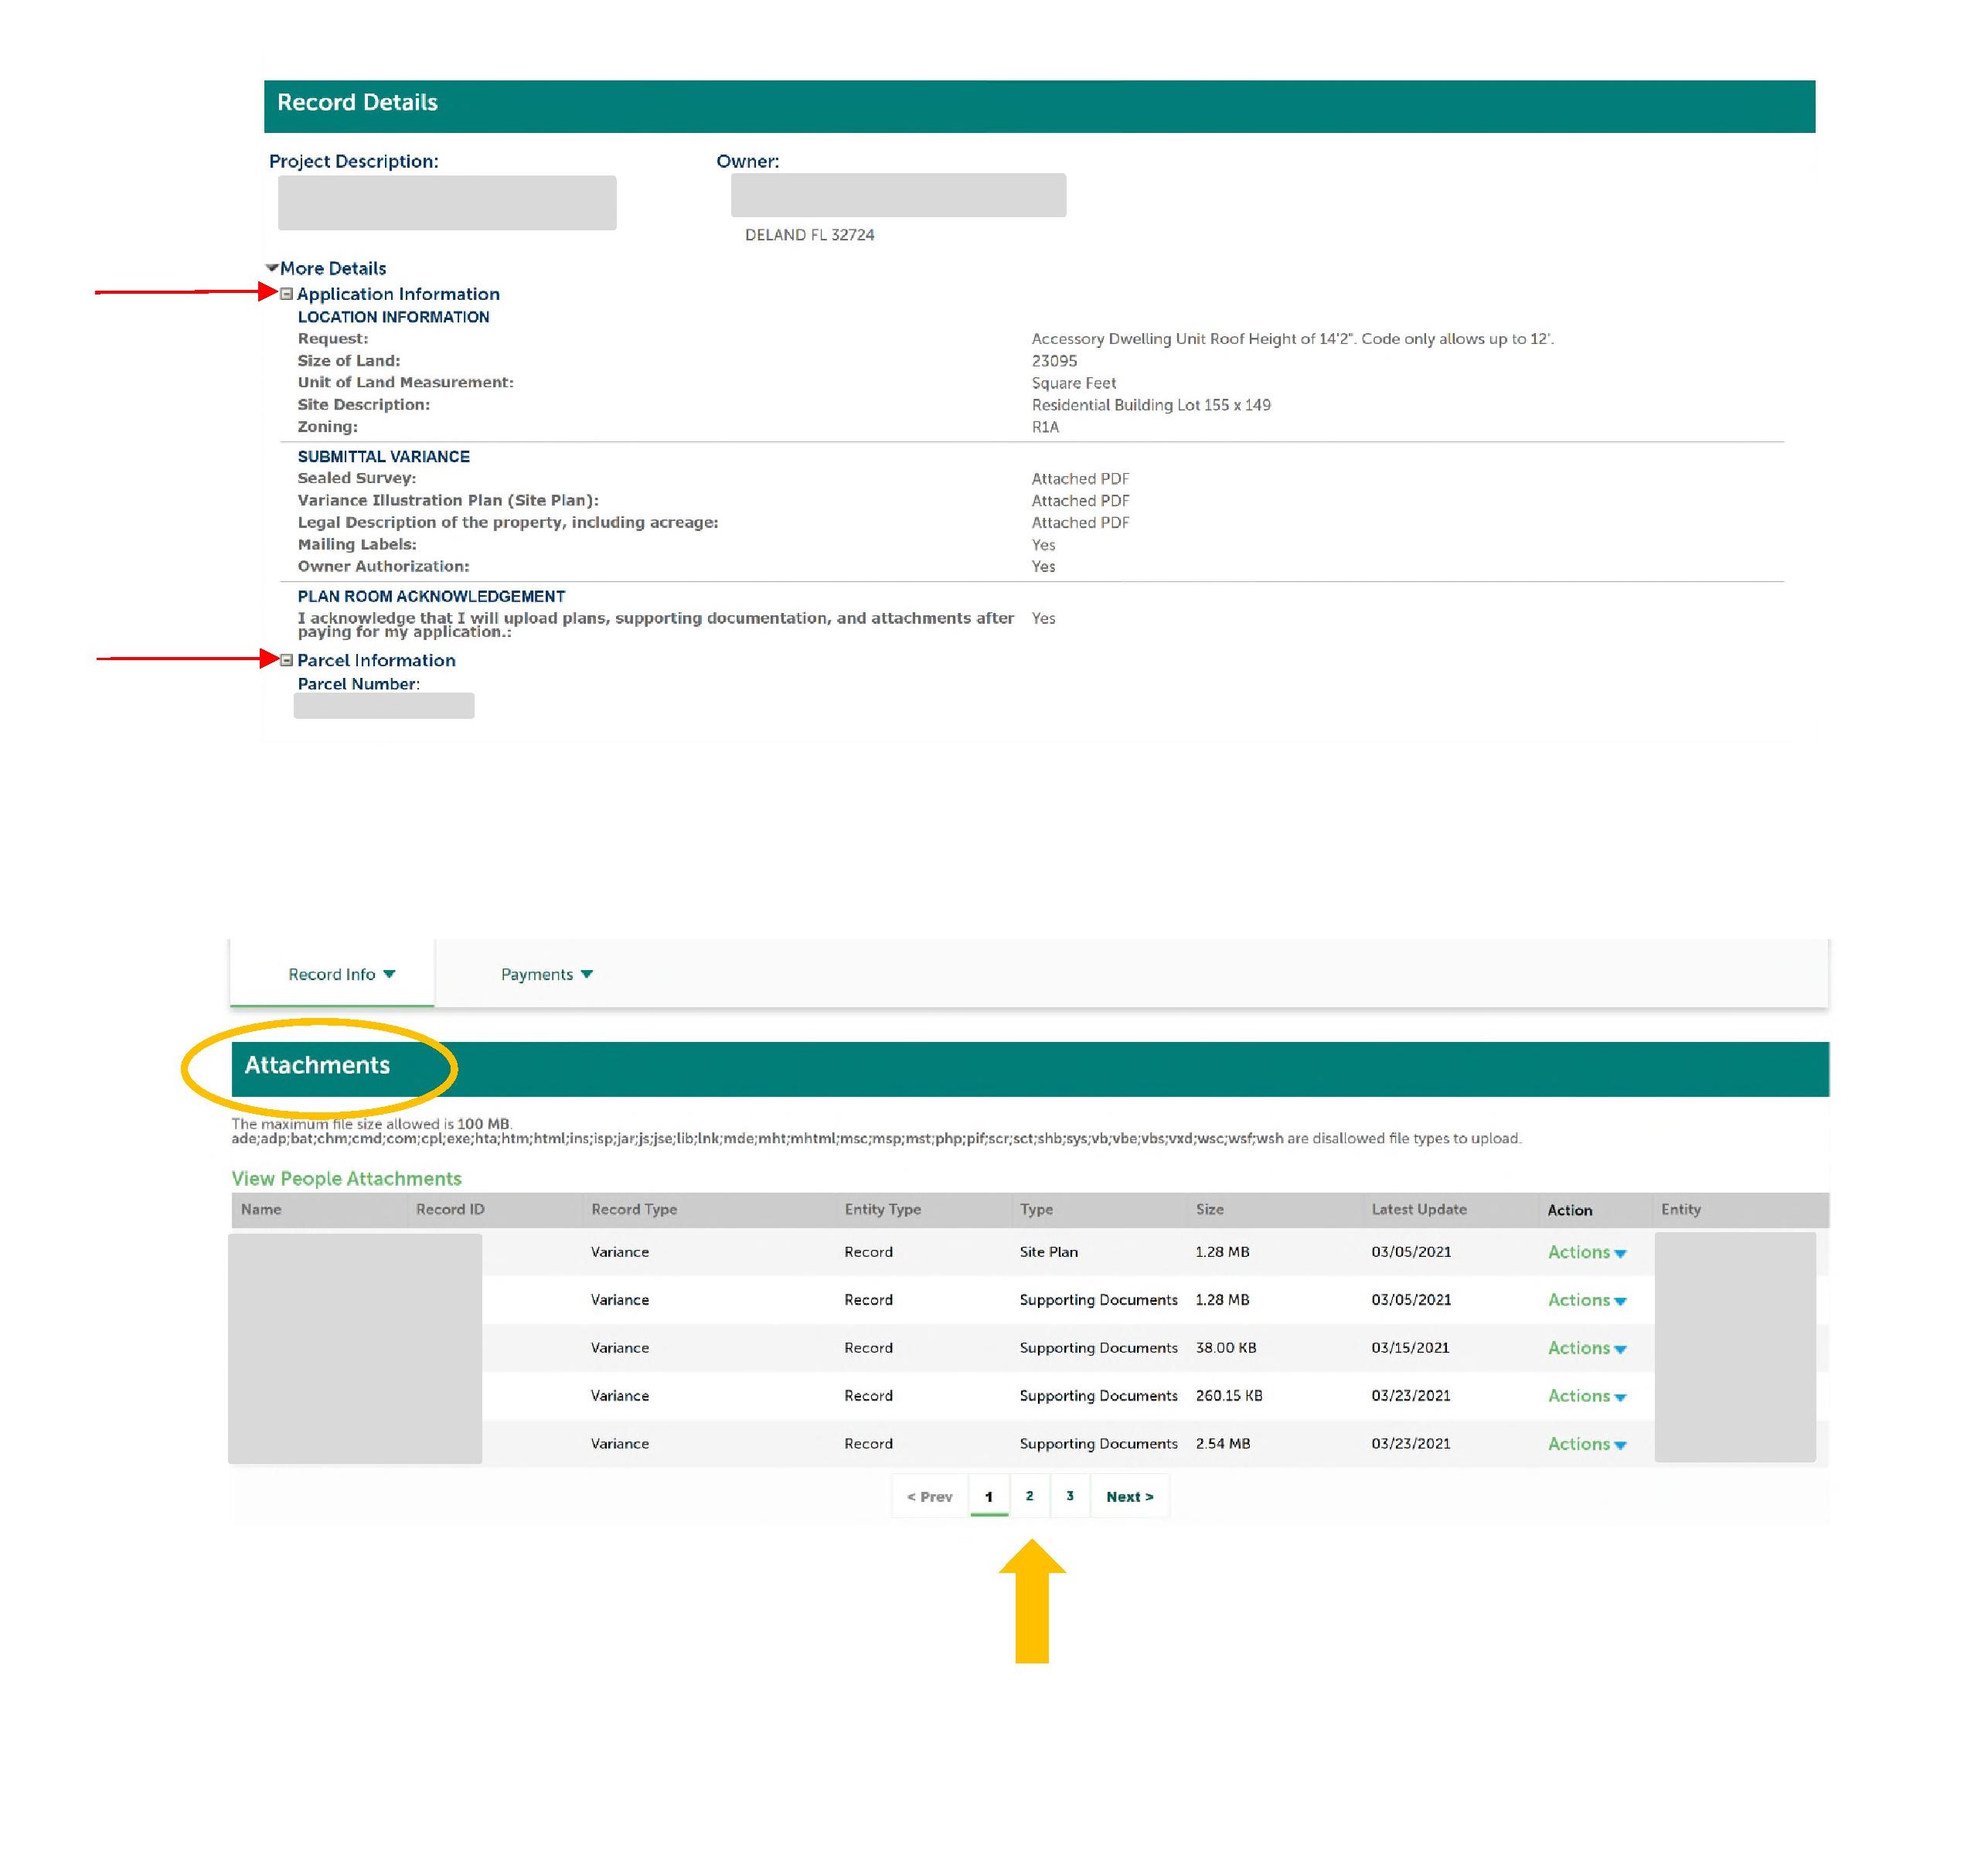Click Attached PDF for Sealed Survey

point(1080,479)
